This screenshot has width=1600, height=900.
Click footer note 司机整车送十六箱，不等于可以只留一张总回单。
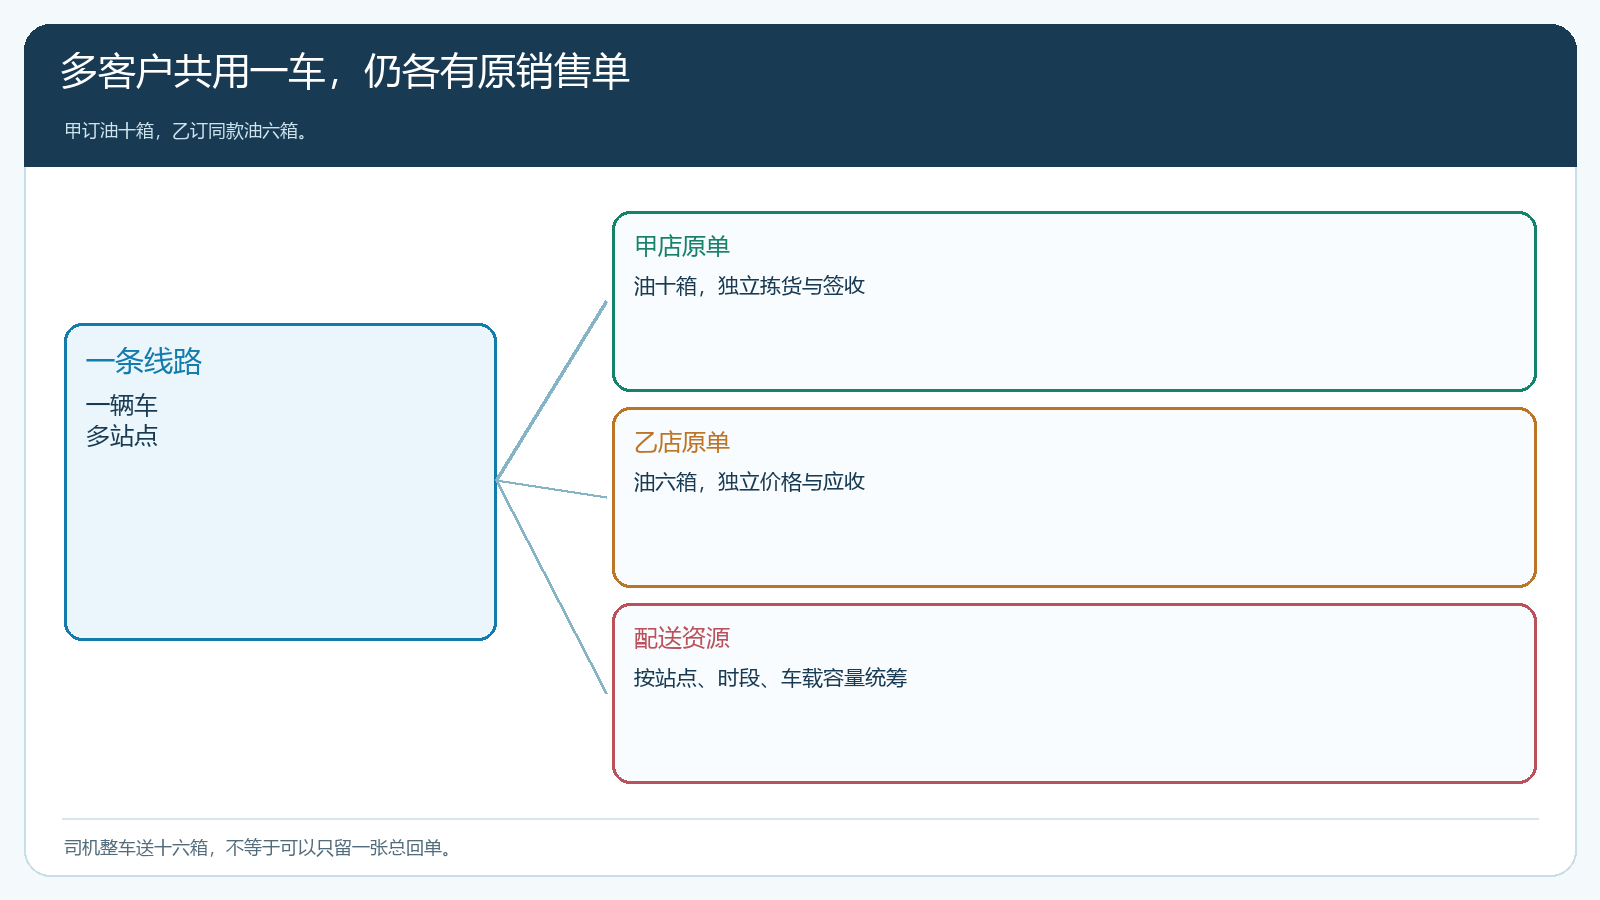pos(260,848)
